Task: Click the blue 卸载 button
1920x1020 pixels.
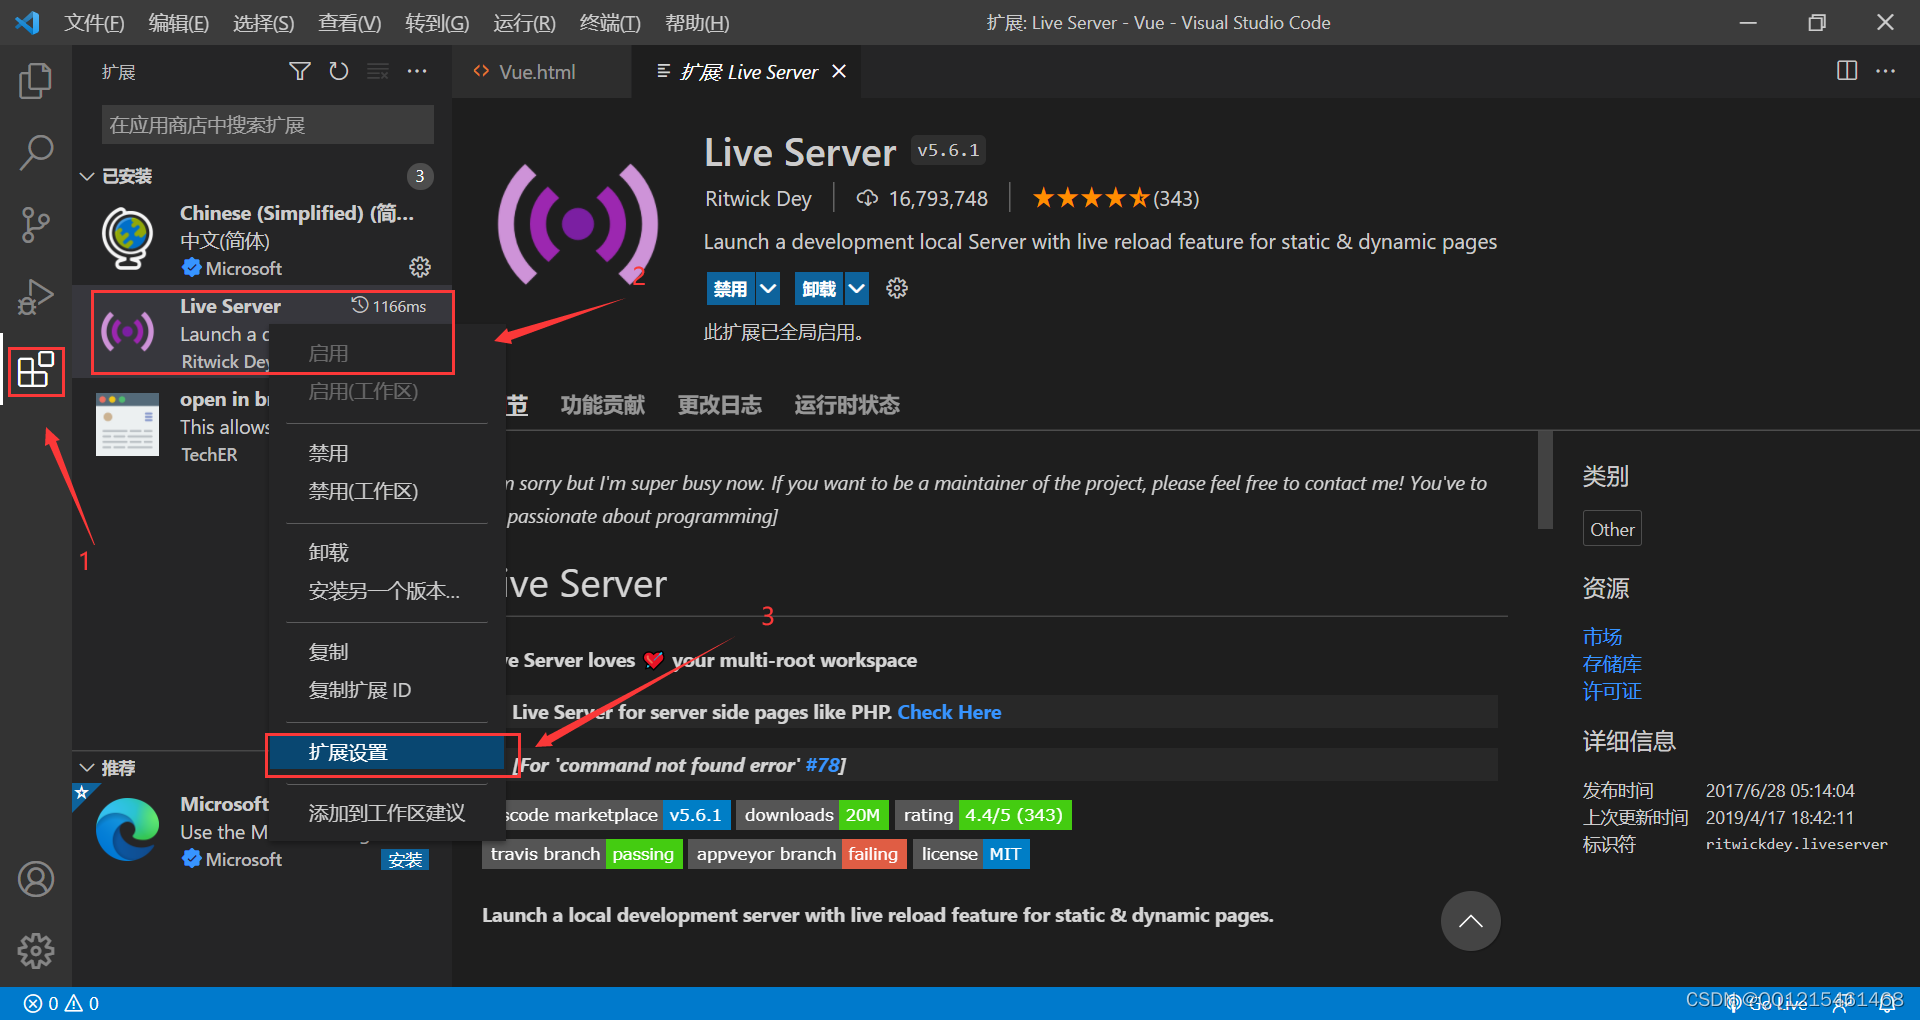Action: (x=820, y=289)
